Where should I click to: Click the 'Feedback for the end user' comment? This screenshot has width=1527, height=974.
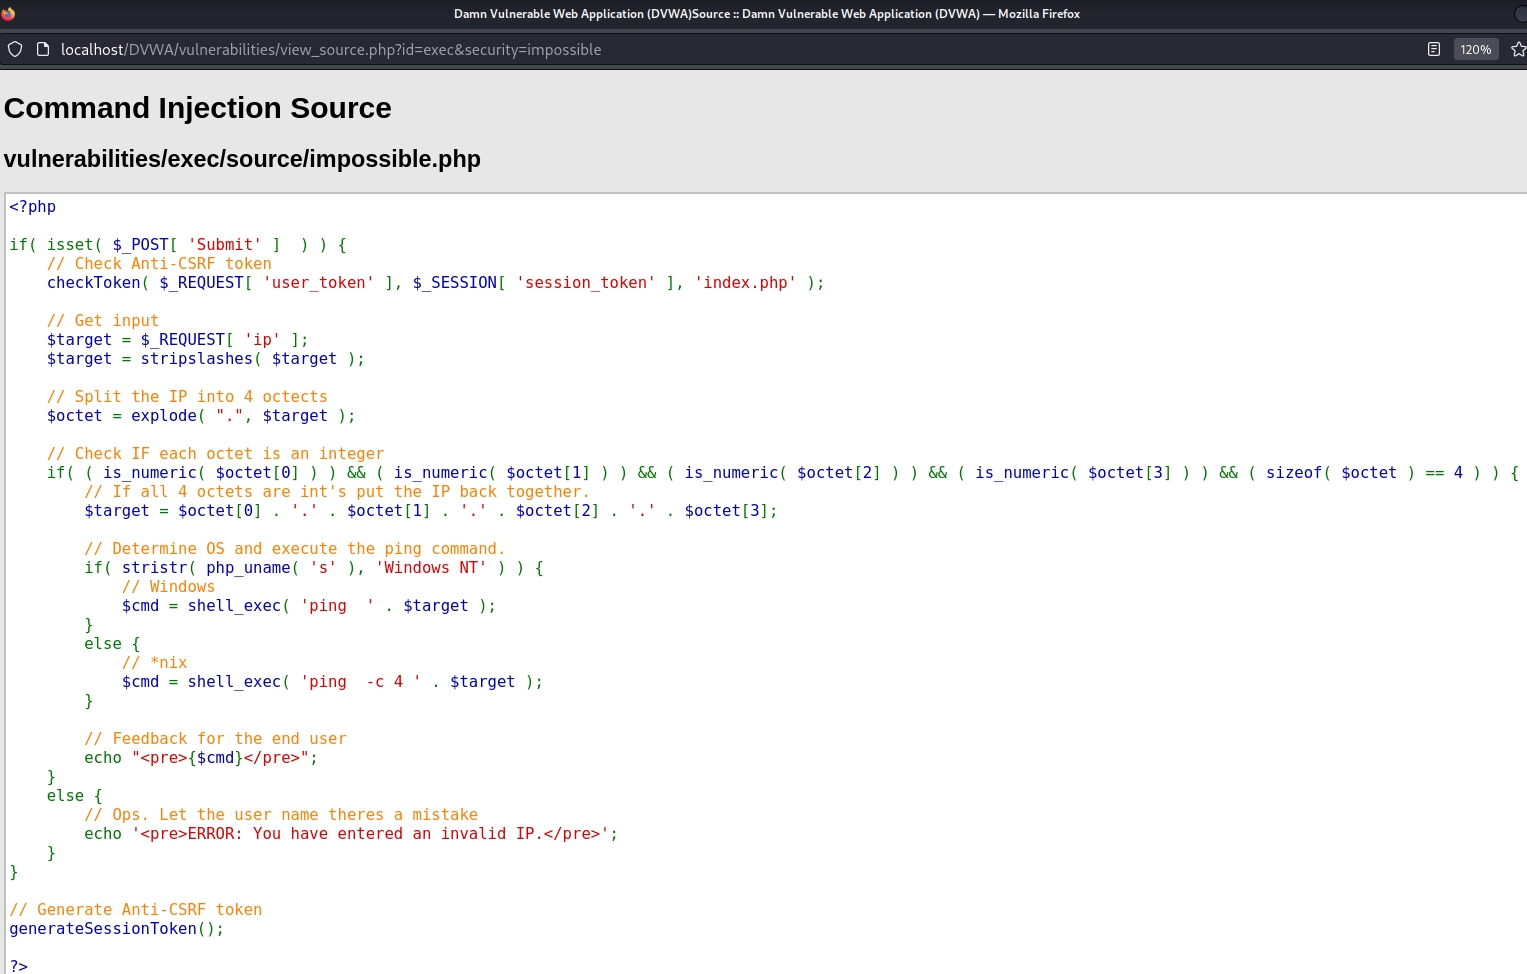[x=215, y=739]
